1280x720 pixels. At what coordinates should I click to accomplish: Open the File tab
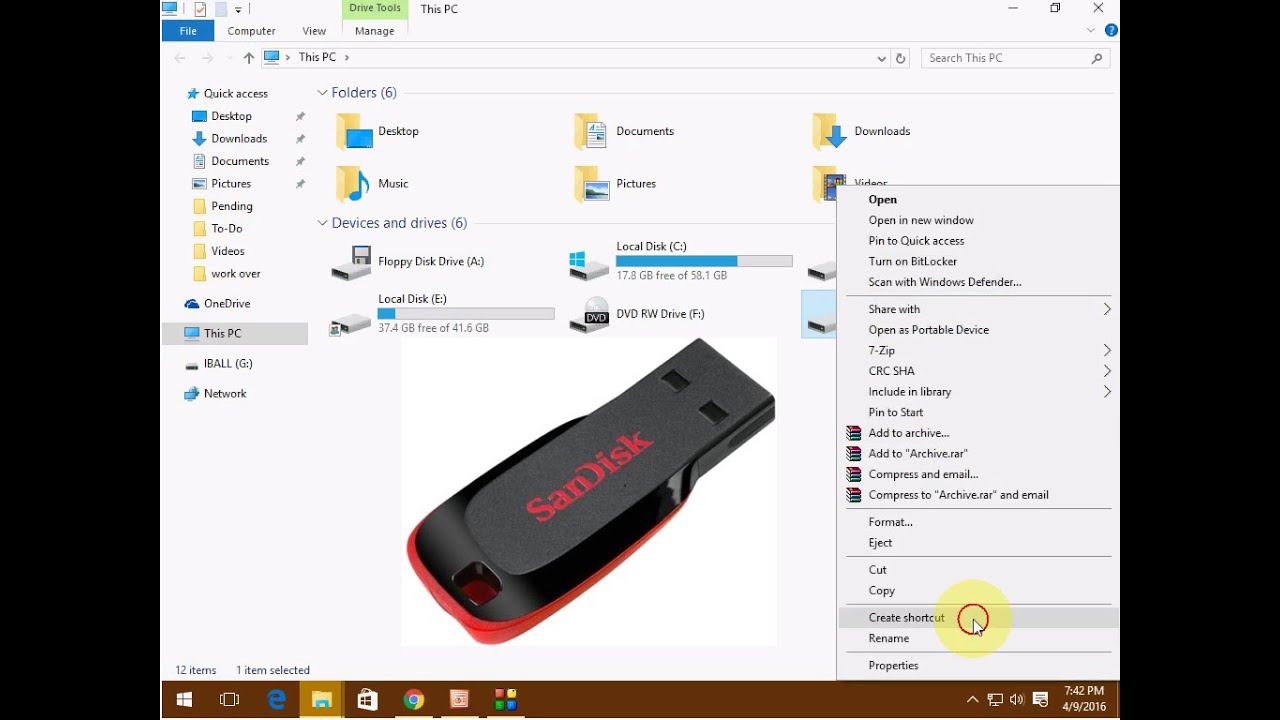click(188, 31)
